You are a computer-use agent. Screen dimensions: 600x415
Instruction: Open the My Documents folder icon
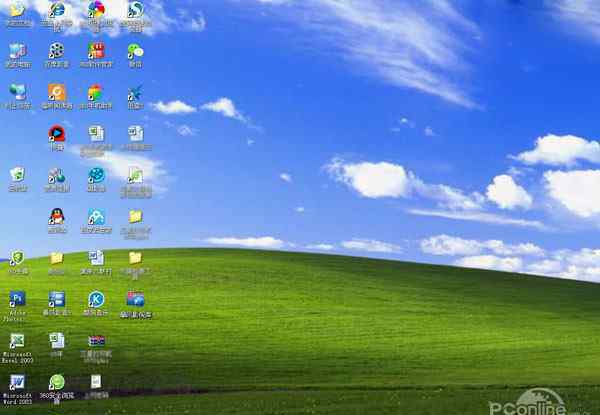tap(18, 10)
